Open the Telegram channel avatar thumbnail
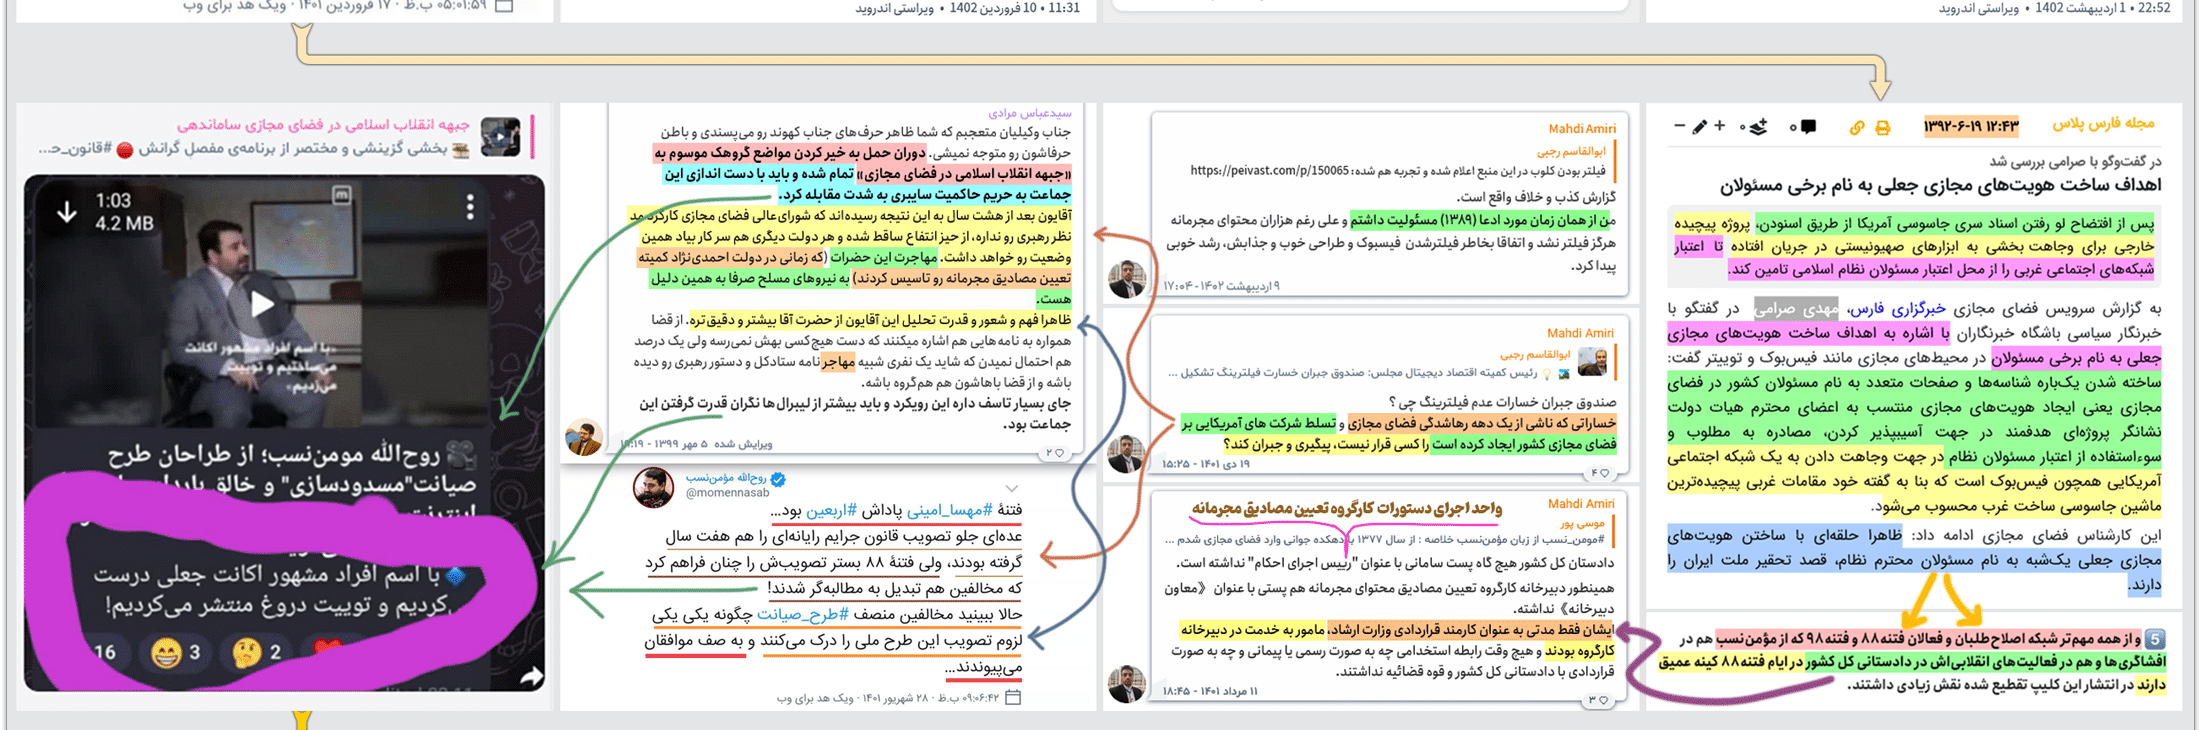The width and height of the screenshot is (2201, 730). click(500, 136)
